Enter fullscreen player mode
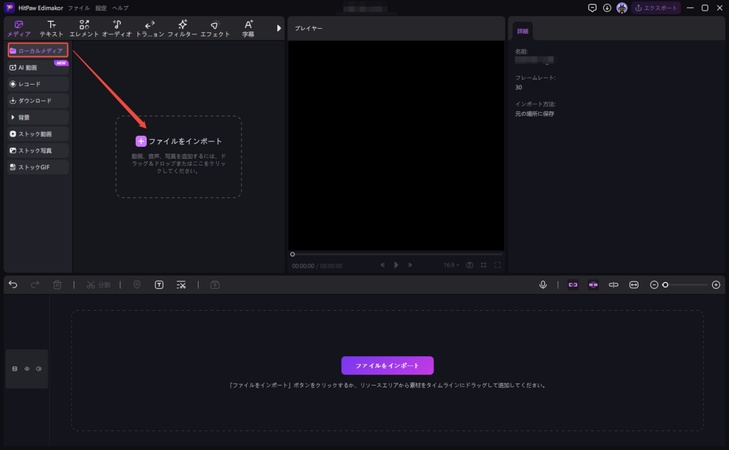The width and height of the screenshot is (729, 450). click(497, 265)
